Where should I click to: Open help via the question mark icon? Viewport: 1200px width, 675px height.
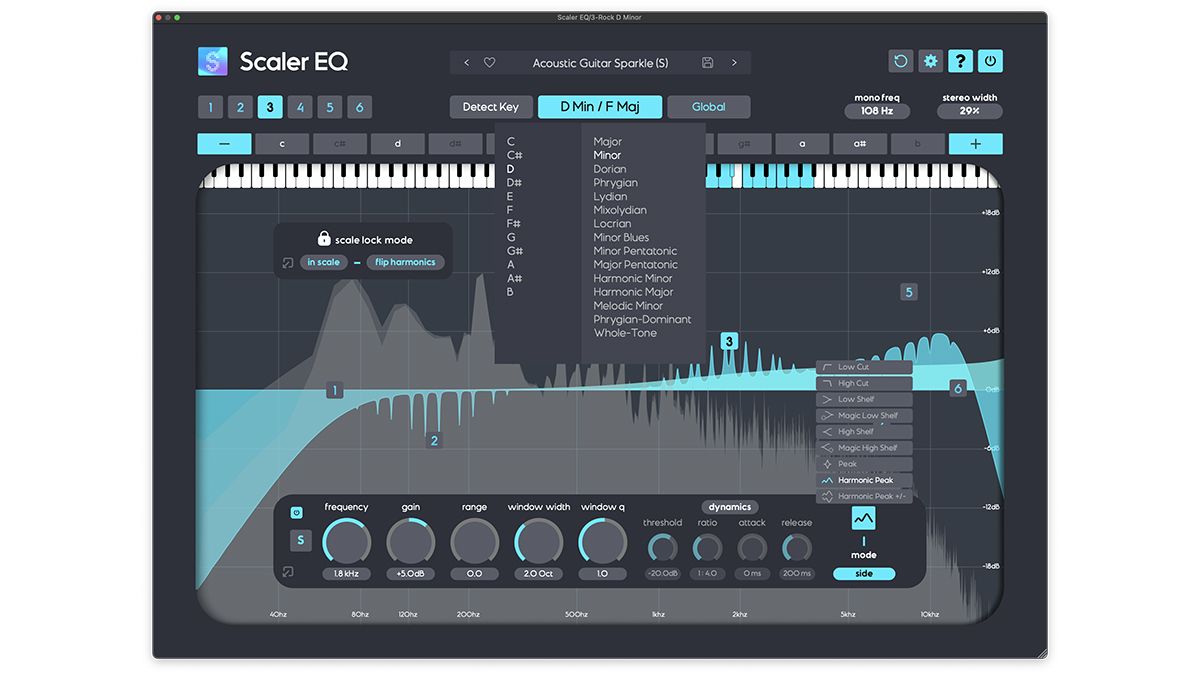pyautogui.click(x=960, y=61)
